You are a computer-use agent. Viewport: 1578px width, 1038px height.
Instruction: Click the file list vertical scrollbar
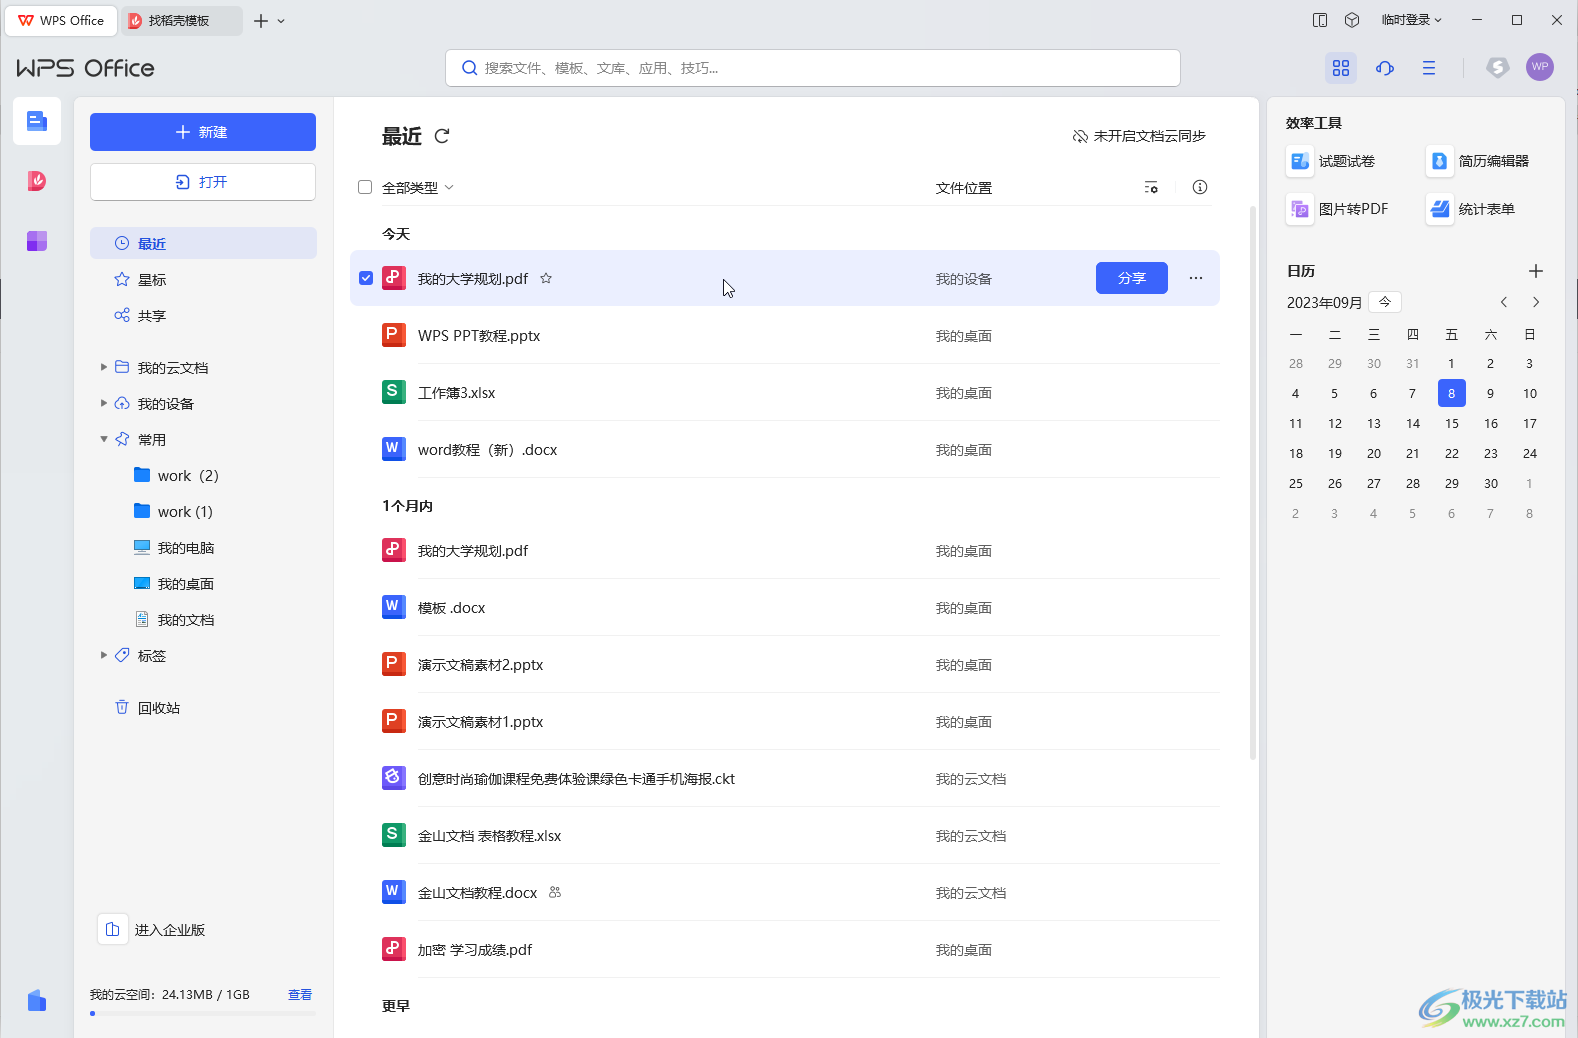[1253, 483]
